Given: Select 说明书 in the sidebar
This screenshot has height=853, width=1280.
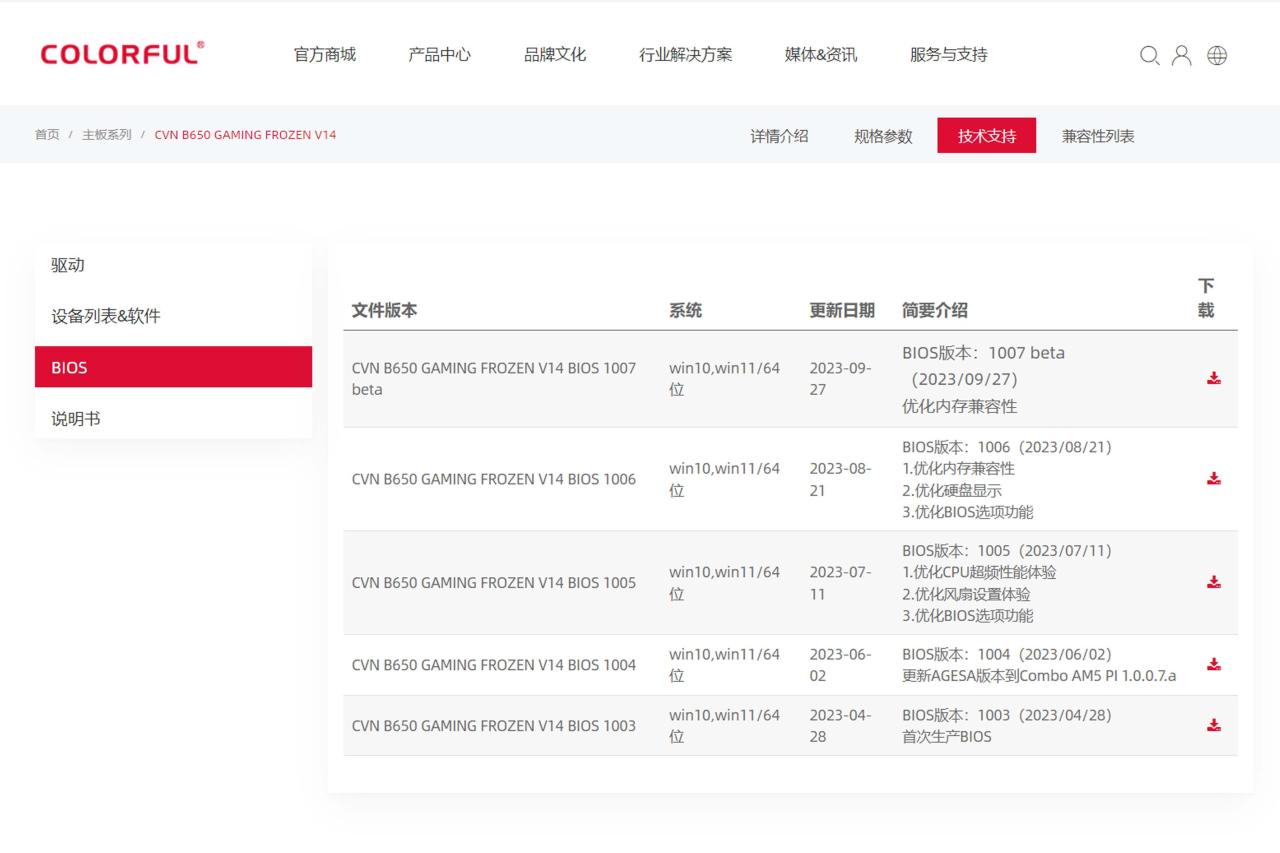Looking at the screenshot, I should [173, 418].
